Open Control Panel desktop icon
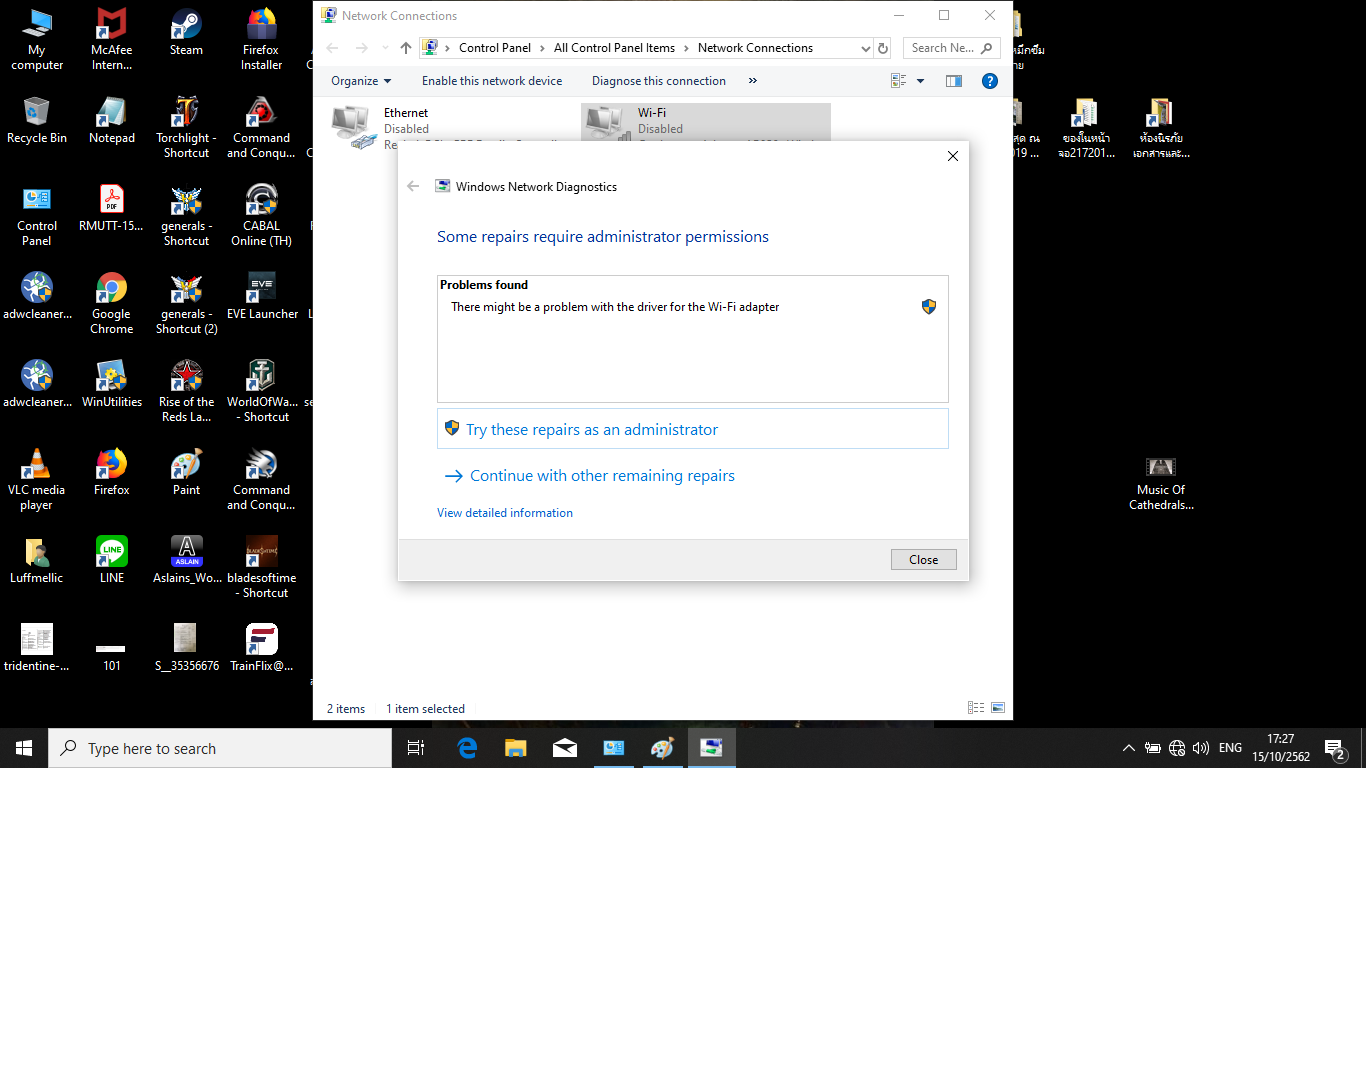 click(37, 216)
